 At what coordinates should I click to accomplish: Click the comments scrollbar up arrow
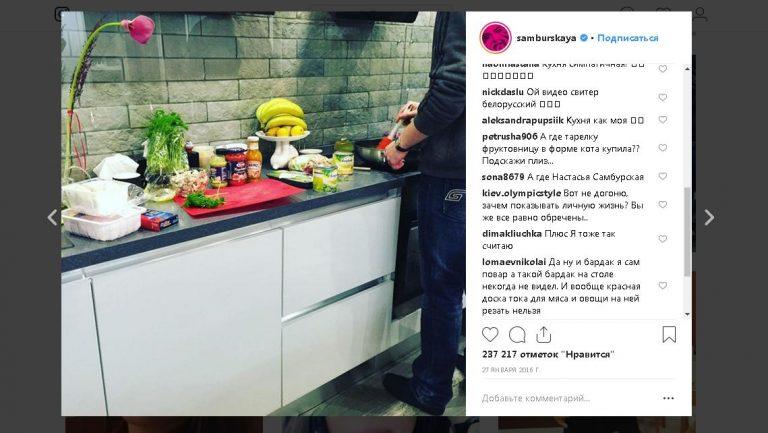687,69
